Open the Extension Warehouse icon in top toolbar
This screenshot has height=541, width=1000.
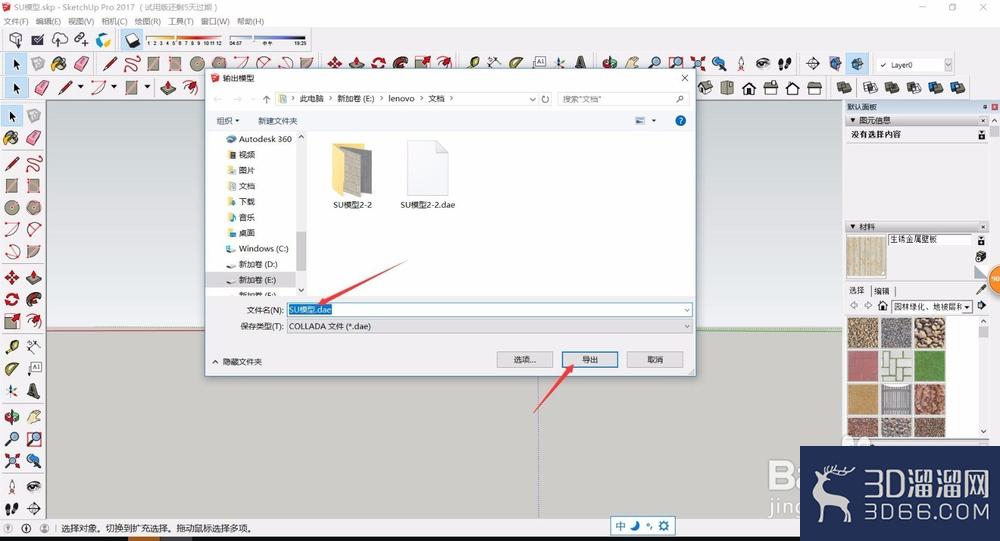click(103, 40)
